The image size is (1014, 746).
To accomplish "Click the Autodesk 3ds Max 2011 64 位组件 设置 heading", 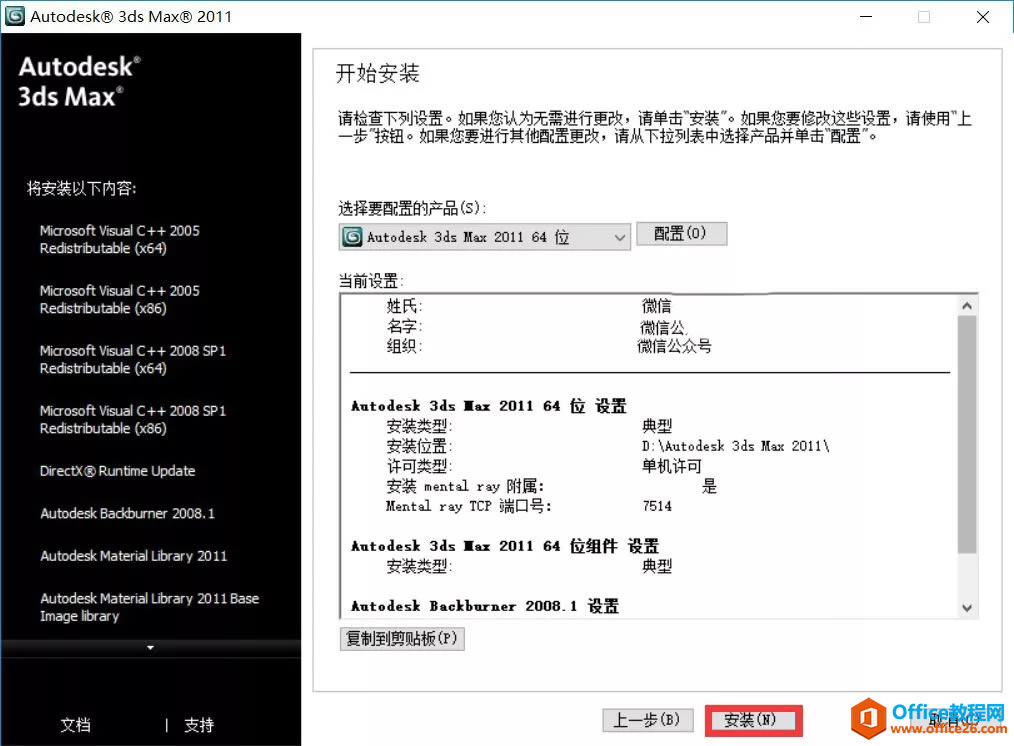I will click(x=505, y=546).
